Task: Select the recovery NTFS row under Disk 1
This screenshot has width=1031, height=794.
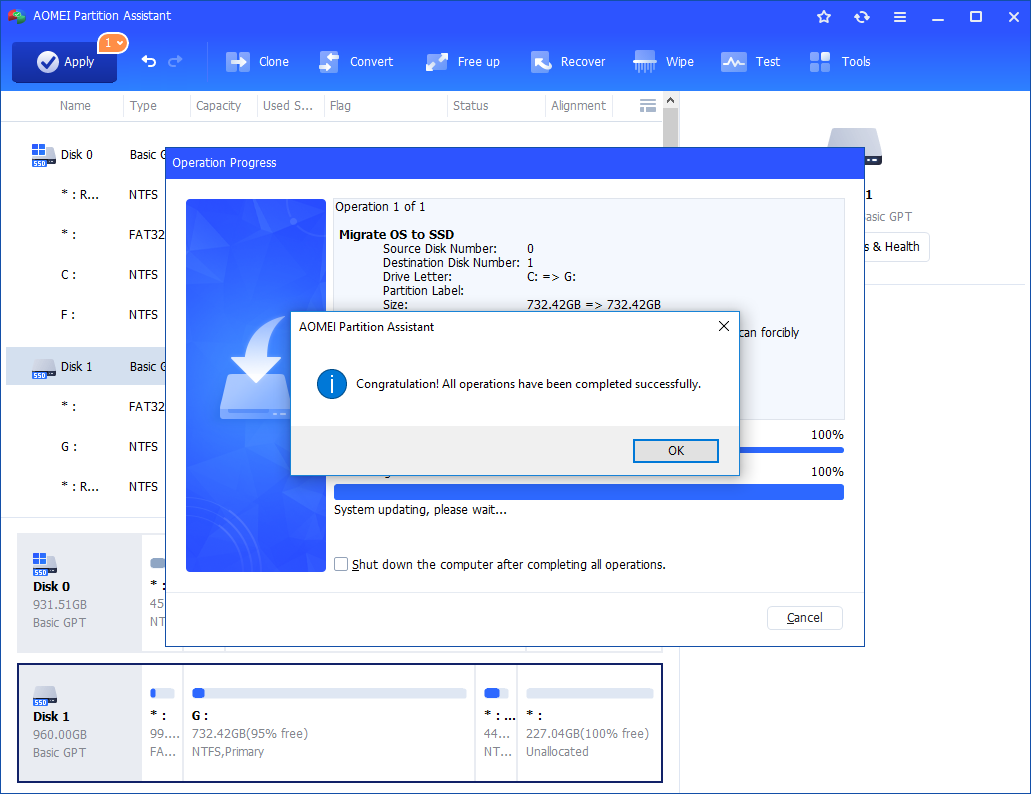Action: tap(85, 487)
